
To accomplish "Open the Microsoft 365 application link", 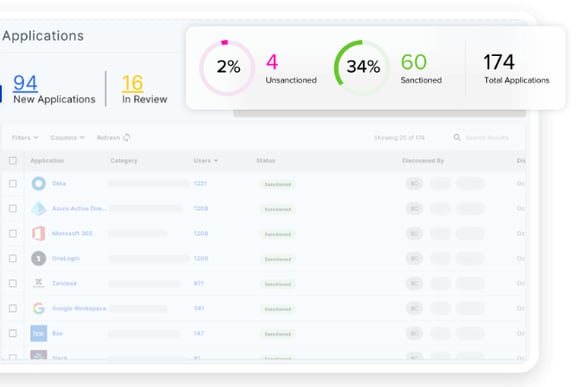I will (72, 233).
